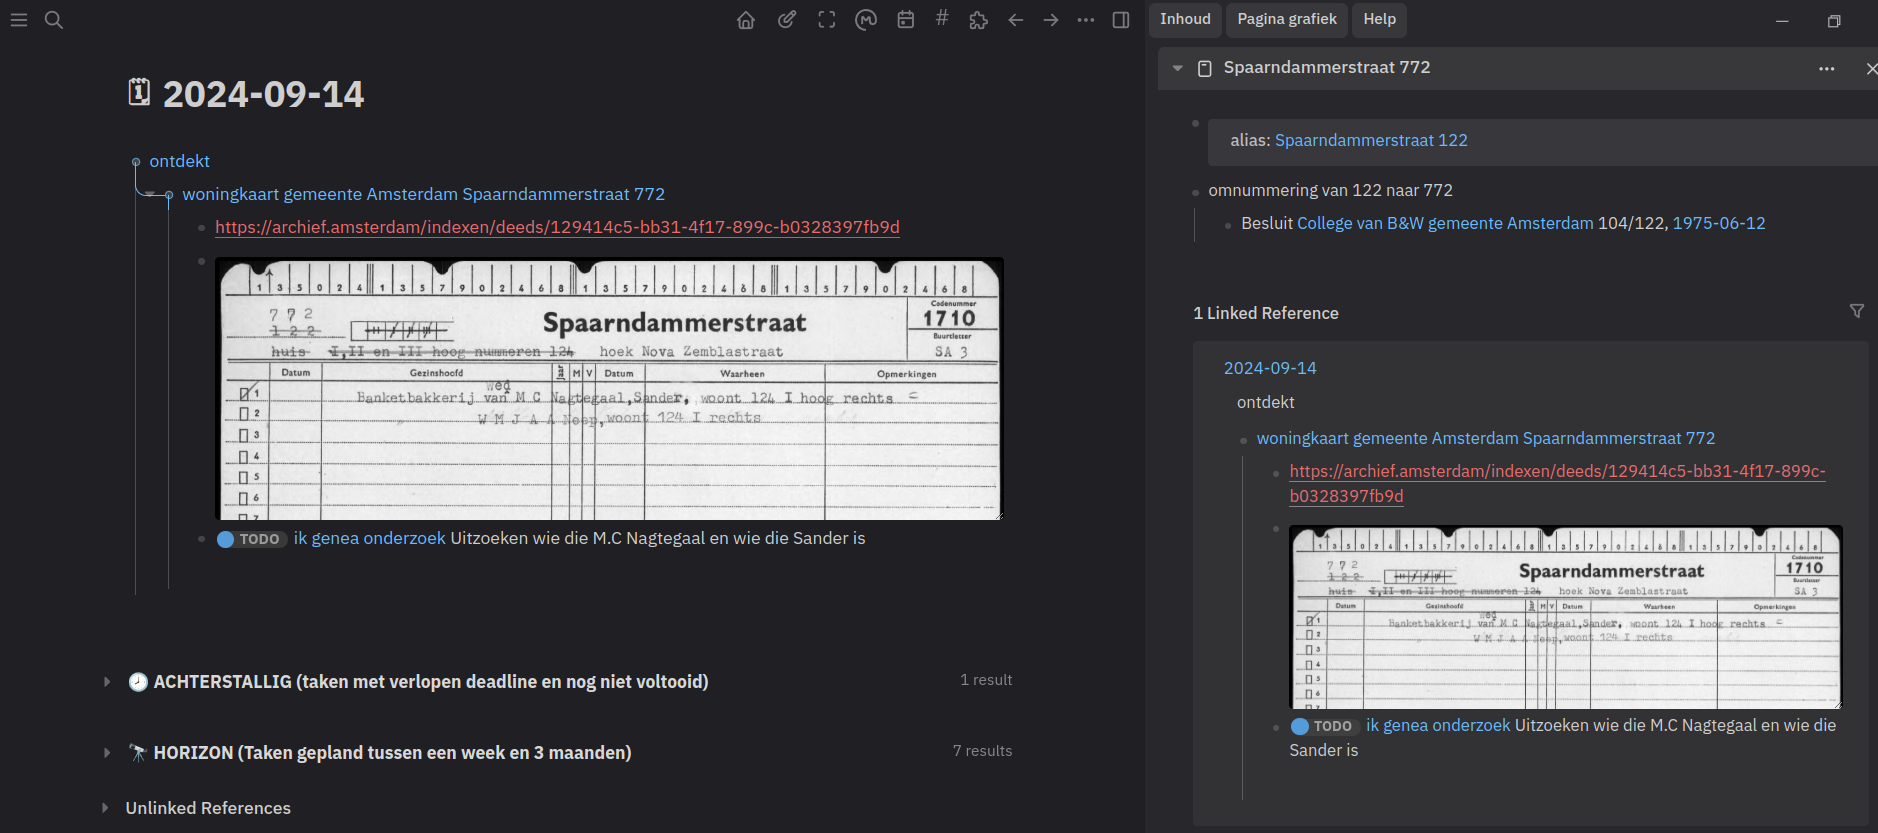This screenshot has width=1878, height=833.
Task: Open plugins via puzzle piece icon
Action: pyautogui.click(x=978, y=20)
